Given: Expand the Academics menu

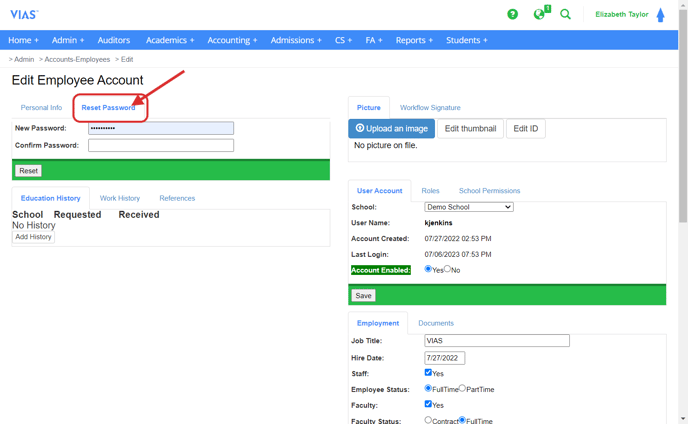Looking at the screenshot, I should pos(170,40).
